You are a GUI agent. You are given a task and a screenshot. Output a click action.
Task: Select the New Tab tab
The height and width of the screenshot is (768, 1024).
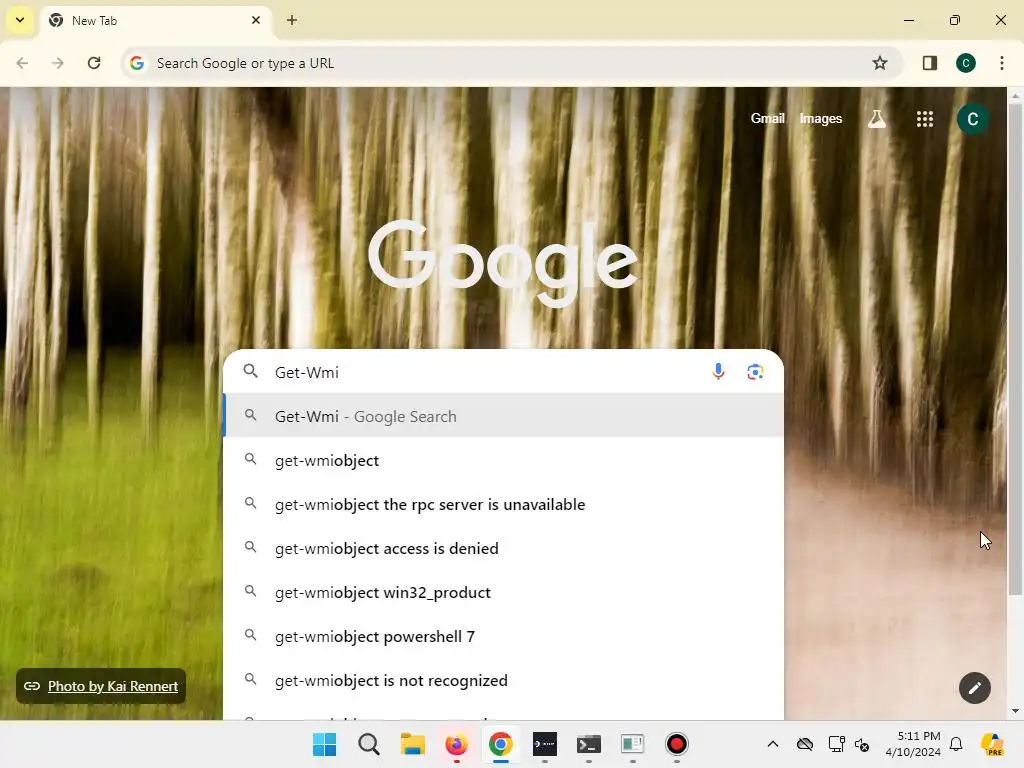tap(155, 20)
